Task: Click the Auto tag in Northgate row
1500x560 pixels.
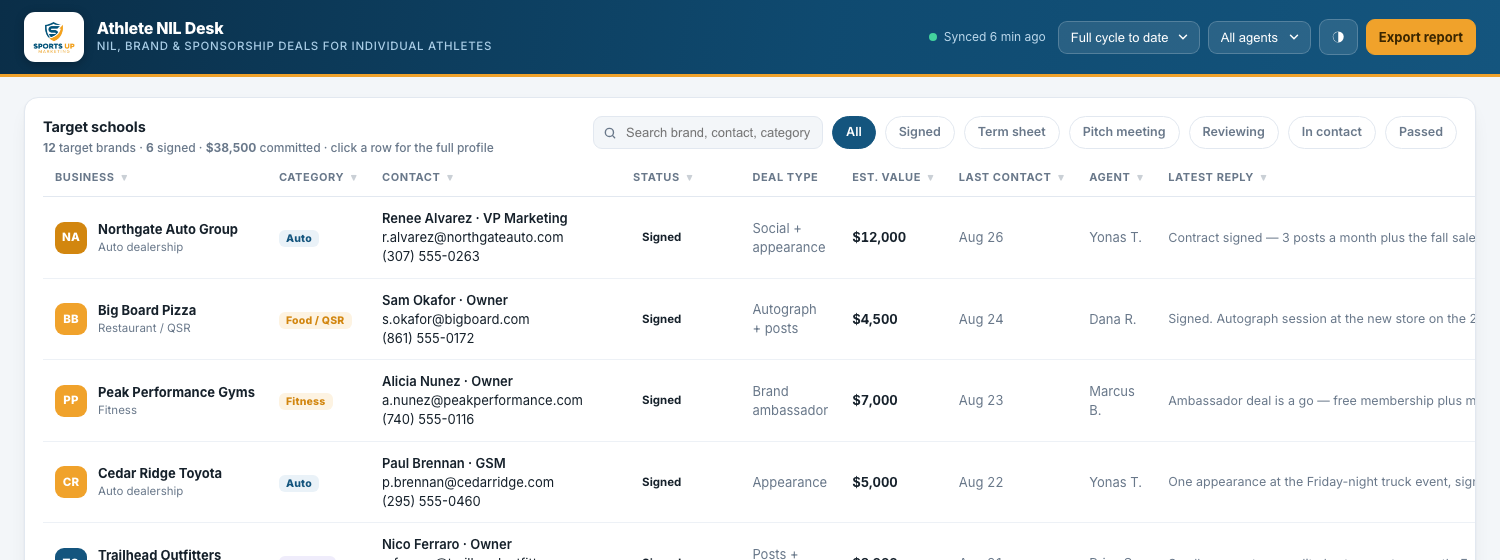Action: (x=299, y=238)
